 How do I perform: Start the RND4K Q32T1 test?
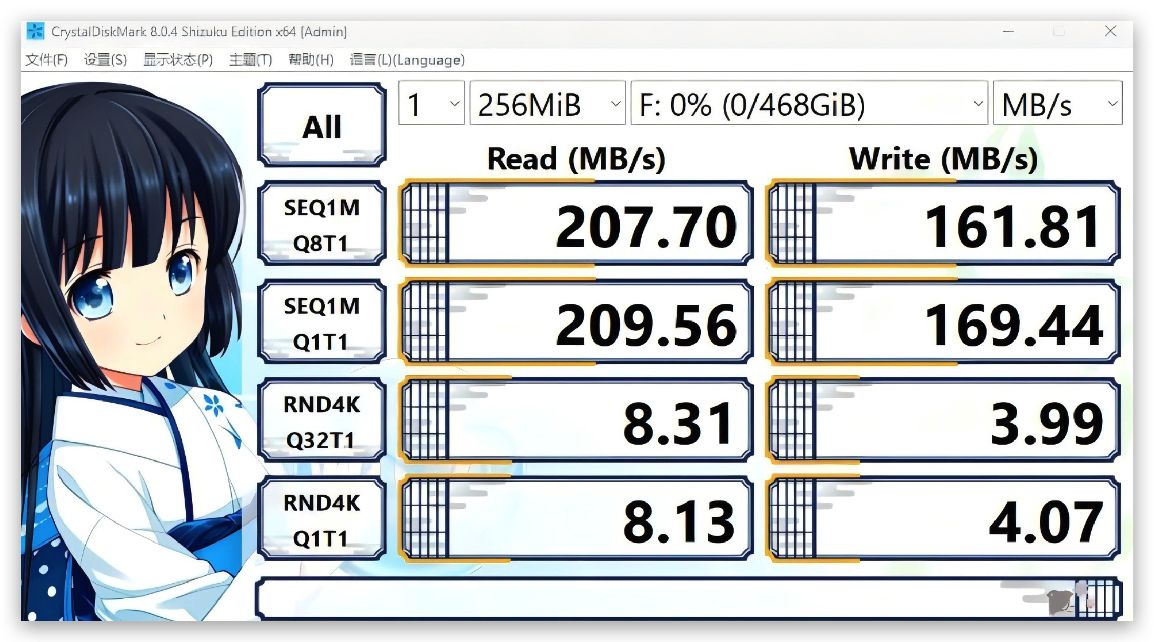(322, 421)
